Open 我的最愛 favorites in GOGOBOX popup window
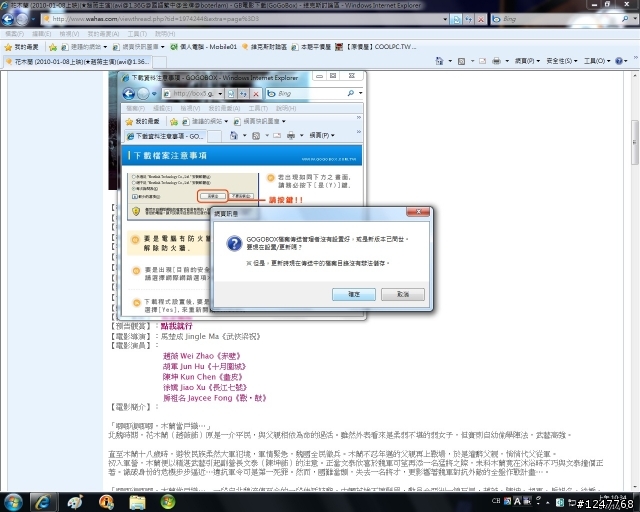This screenshot has width=640, height=512. [142, 121]
